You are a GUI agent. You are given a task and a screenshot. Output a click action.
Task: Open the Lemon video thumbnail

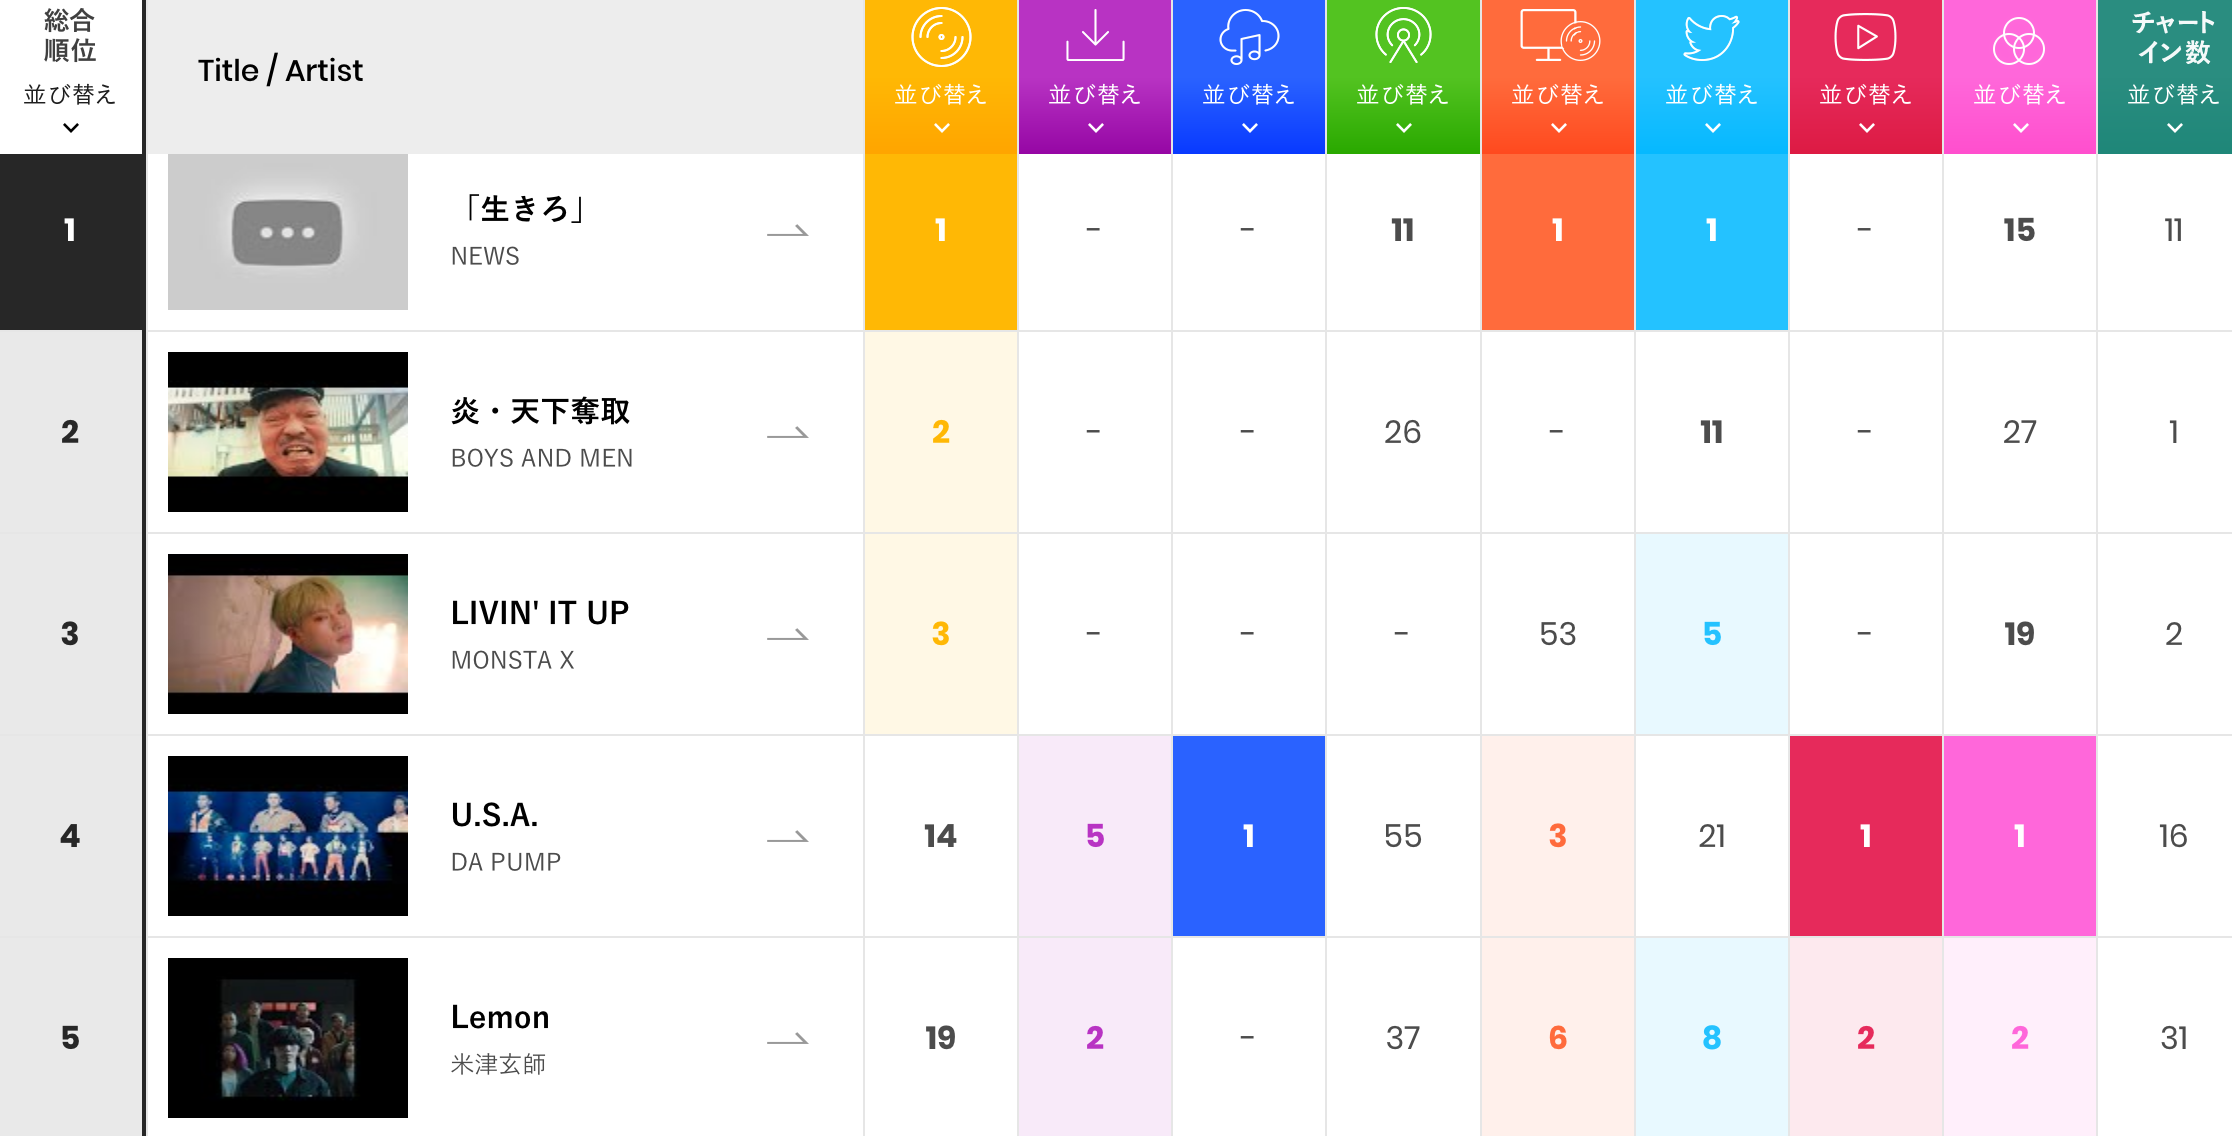[x=288, y=1038]
